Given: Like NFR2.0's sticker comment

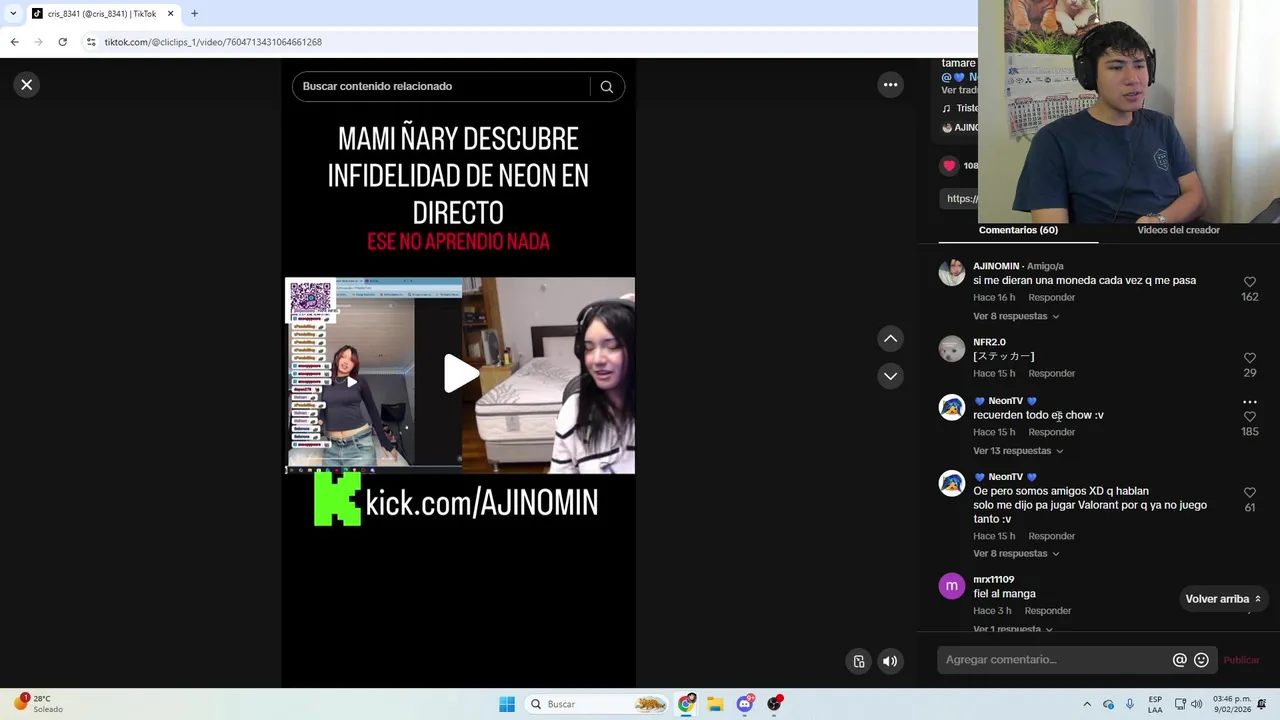Looking at the screenshot, I should pos(1249,358).
